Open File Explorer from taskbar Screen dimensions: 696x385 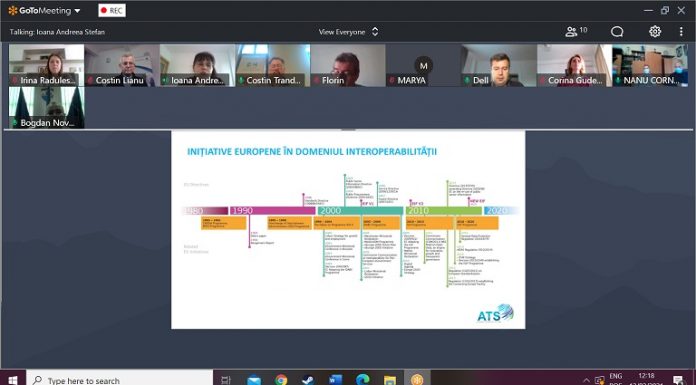(390, 380)
